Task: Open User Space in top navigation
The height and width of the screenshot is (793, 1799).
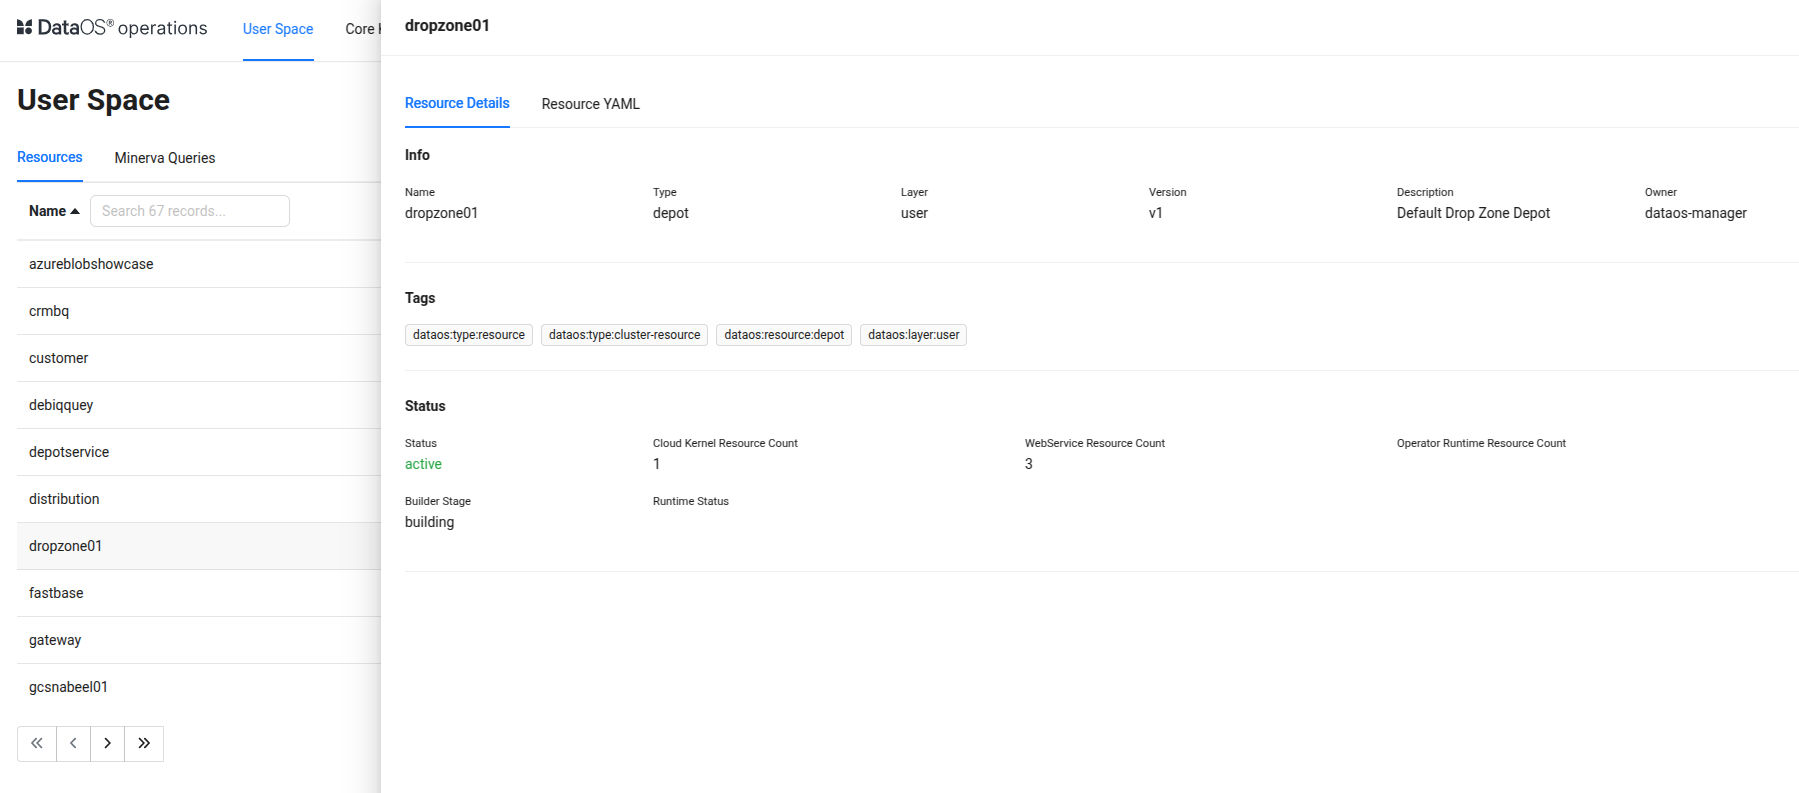Action: (278, 29)
